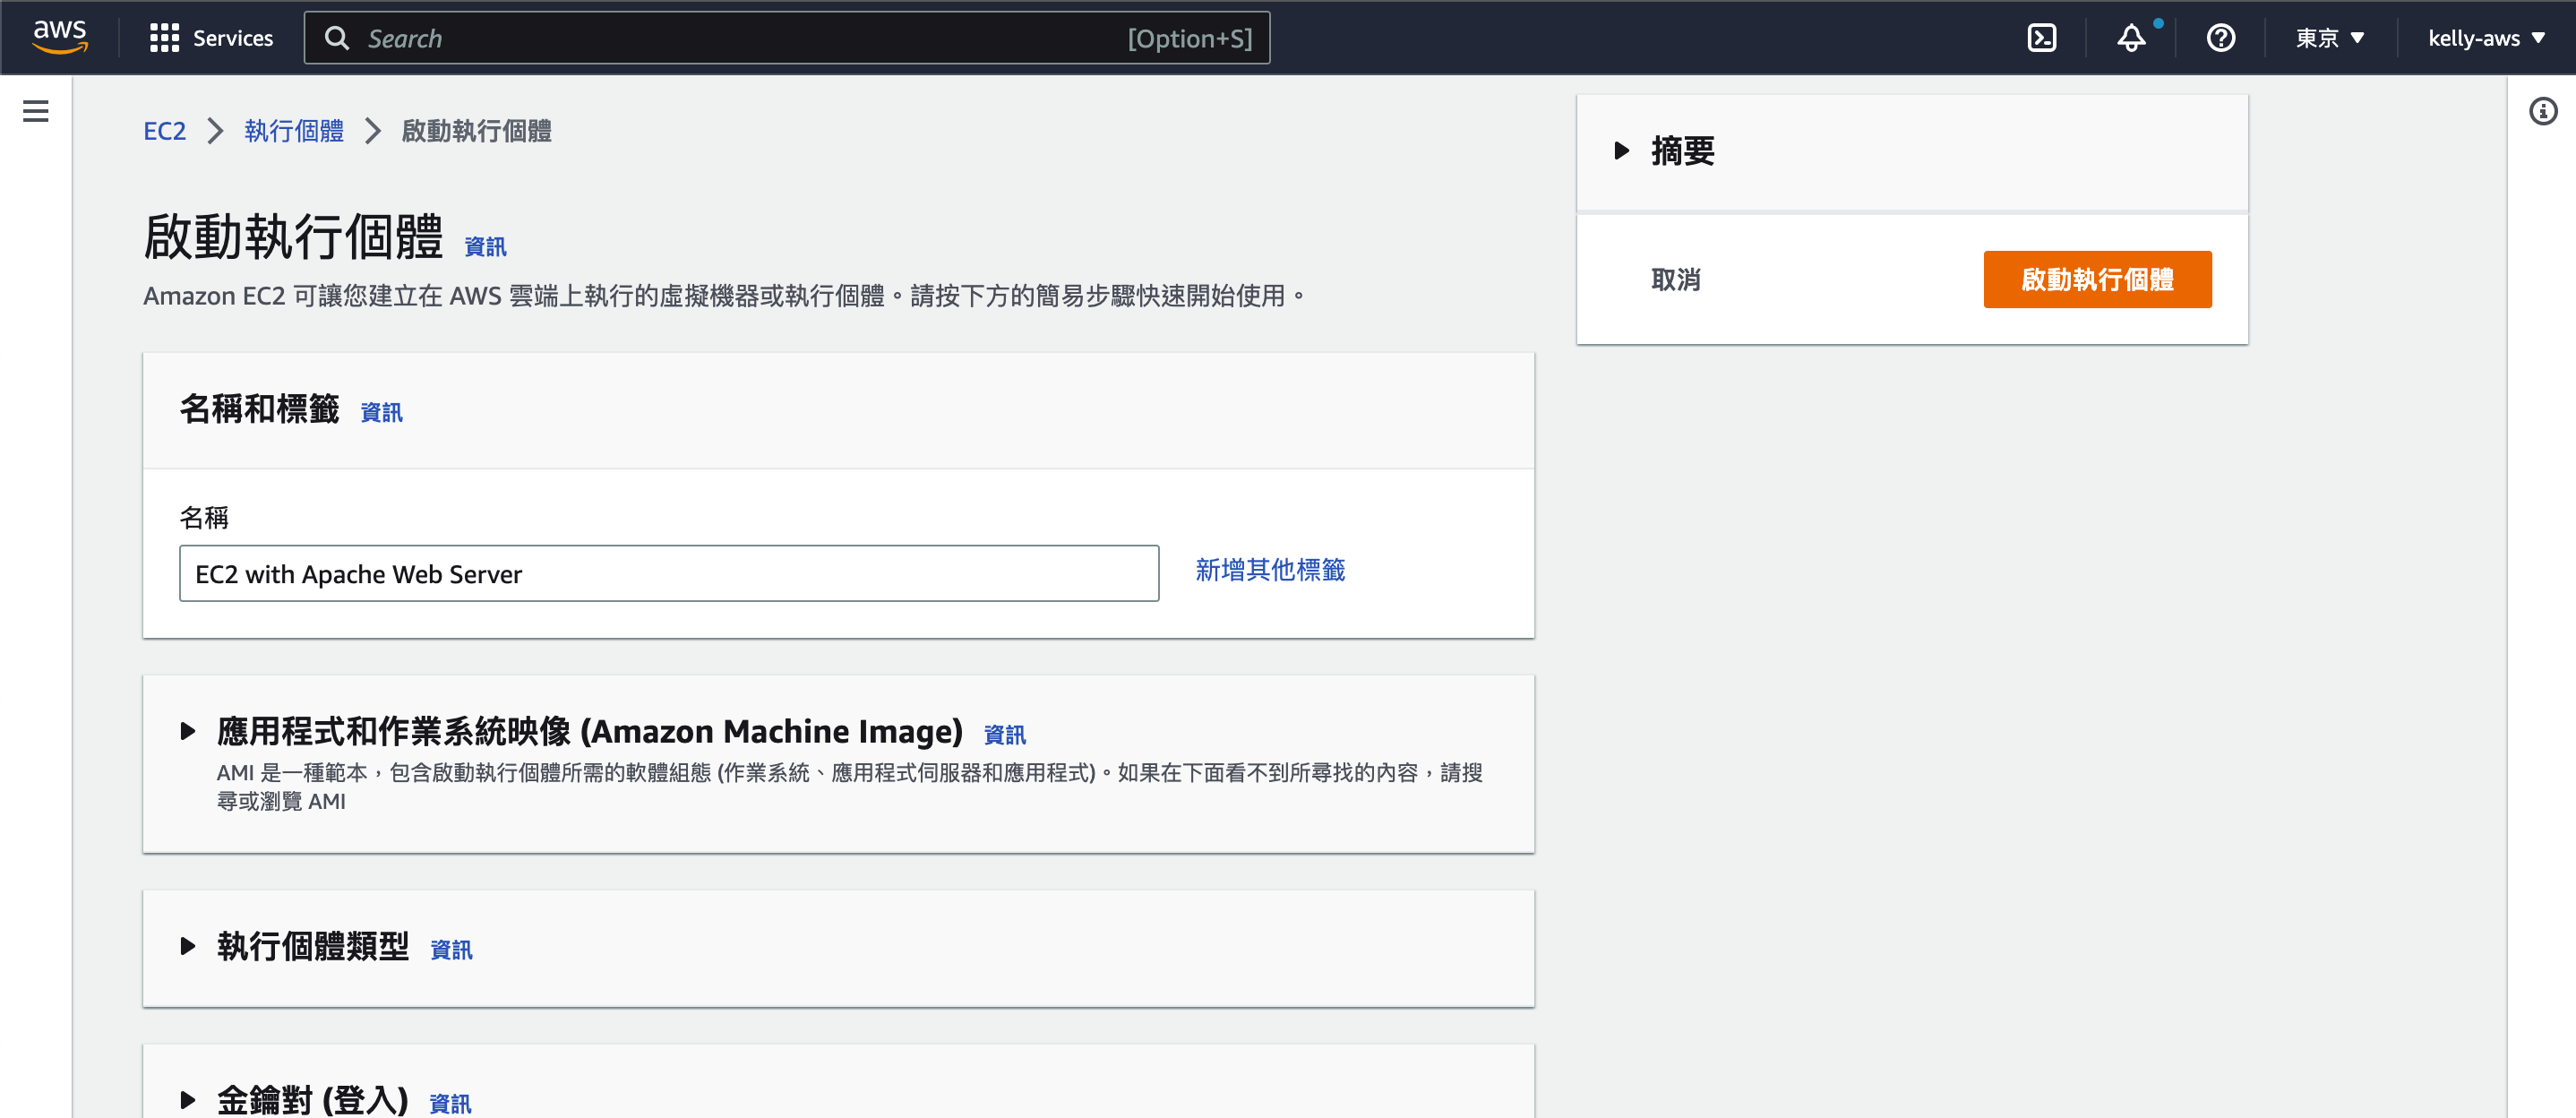This screenshot has height=1118, width=2576.
Task: Click 資訊 link beside page title
Action: point(485,247)
